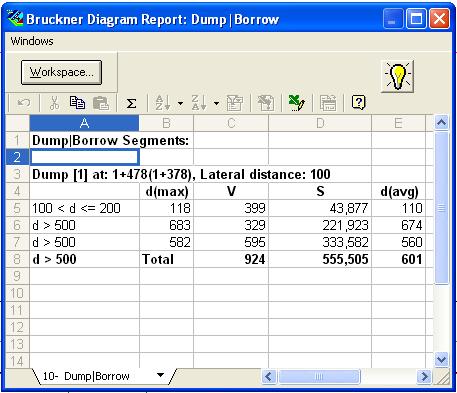This screenshot has height=393, width=457.
Task: Click the bold 'Total' cell
Action: point(167,259)
